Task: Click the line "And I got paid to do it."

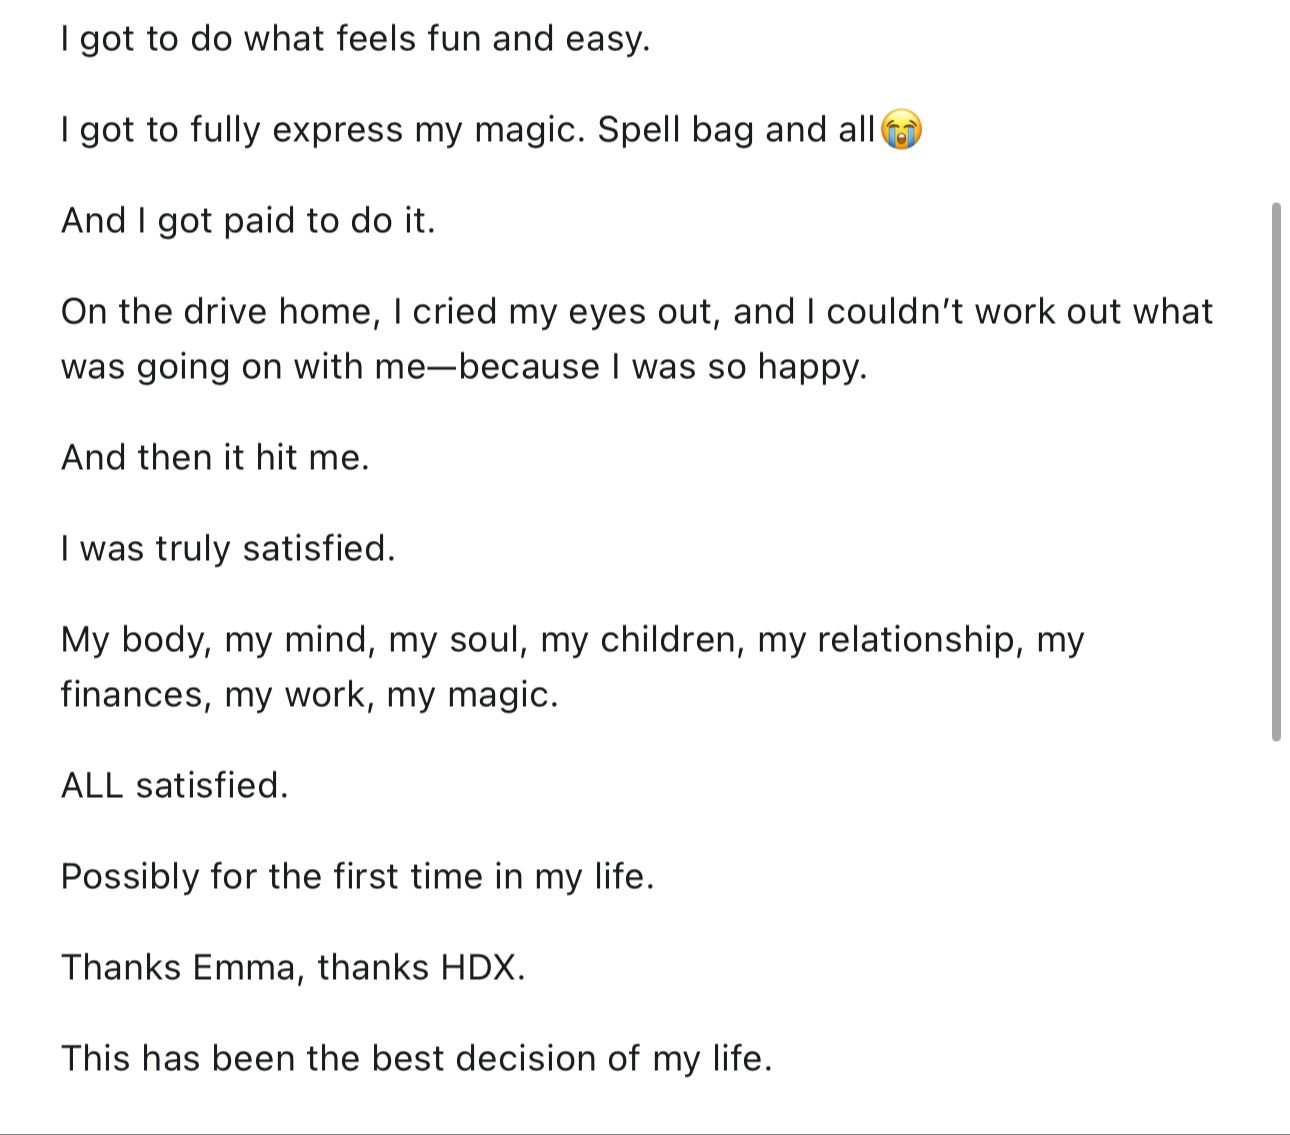Action: point(248,221)
